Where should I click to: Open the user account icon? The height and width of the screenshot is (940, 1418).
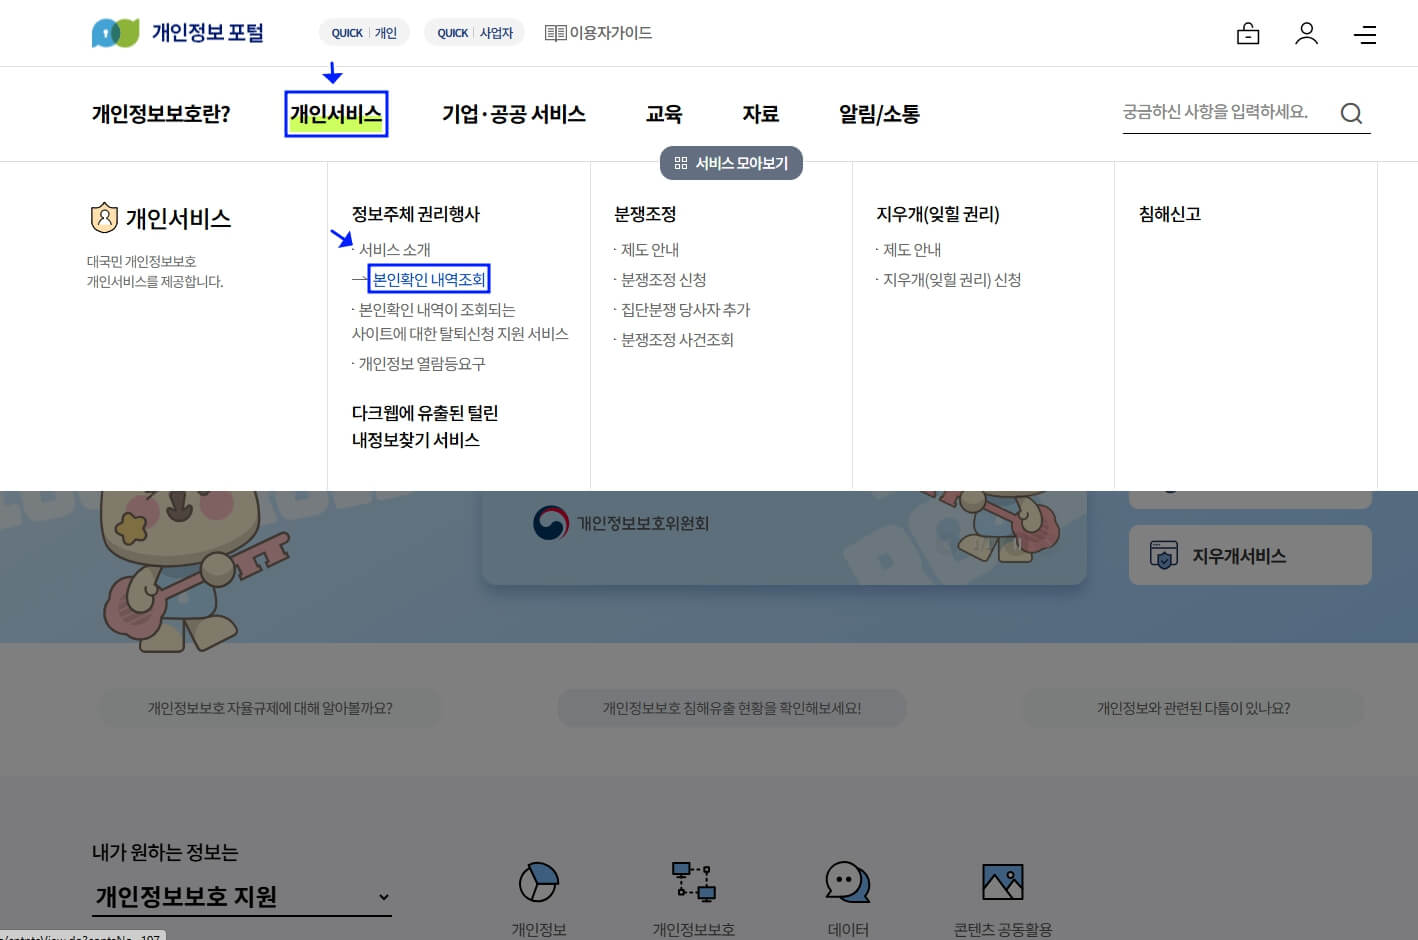click(1306, 33)
